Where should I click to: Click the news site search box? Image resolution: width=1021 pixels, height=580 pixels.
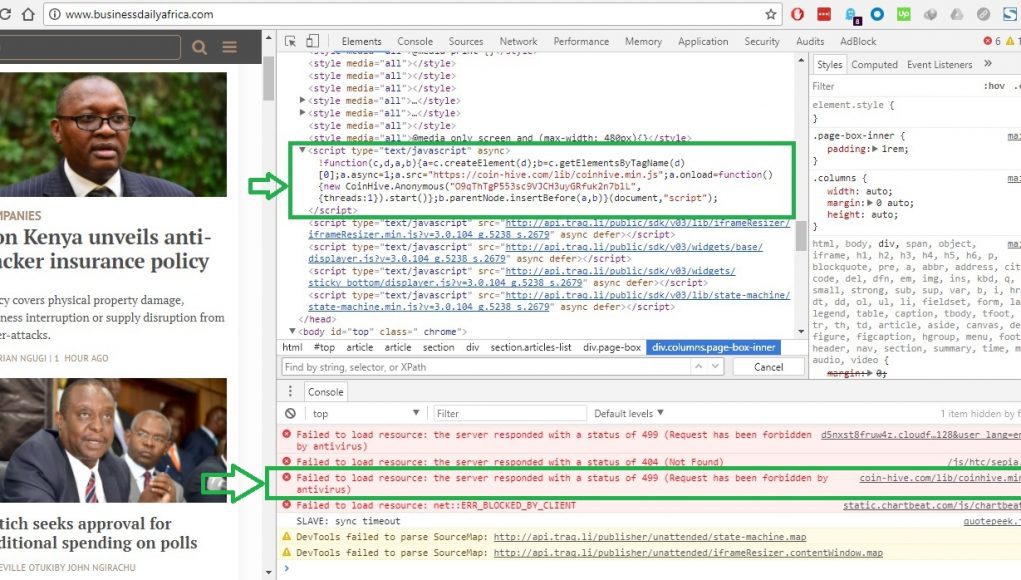click(x=89, y=47)
